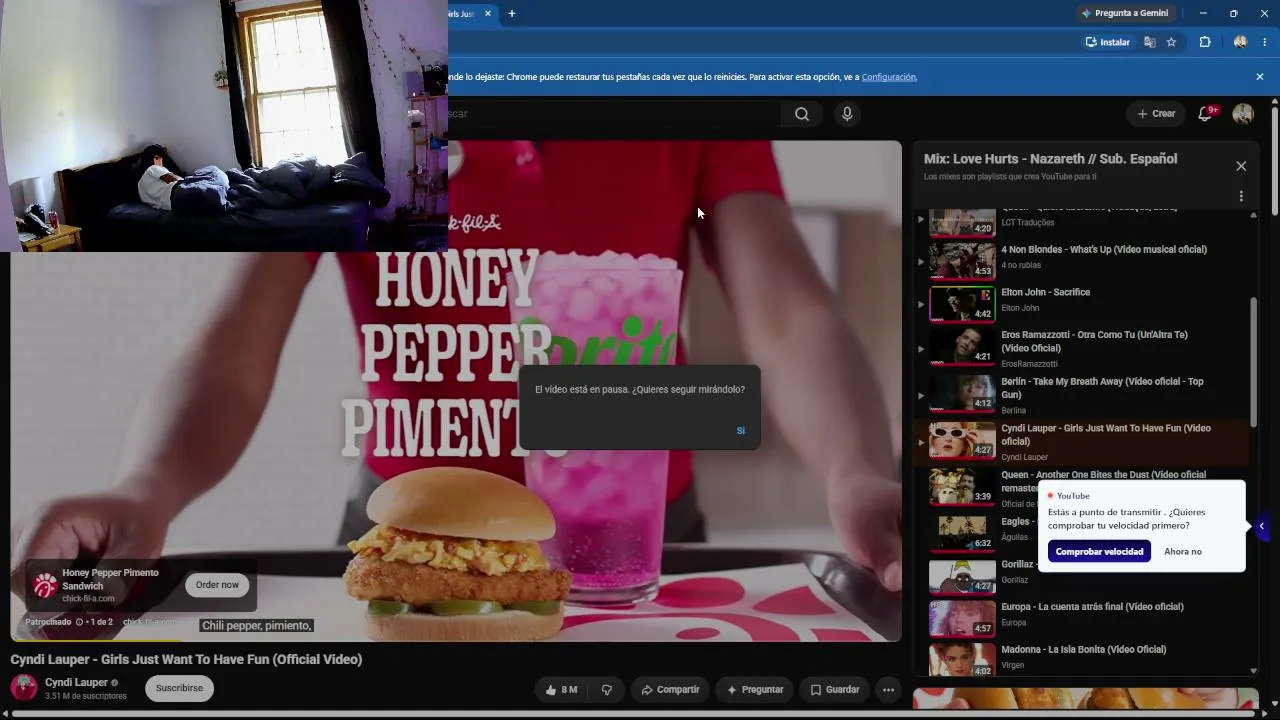The height and width of the screenshot is (720, 1280).
Task: Click the Preguntar button
Action: [x=755, y=690]
